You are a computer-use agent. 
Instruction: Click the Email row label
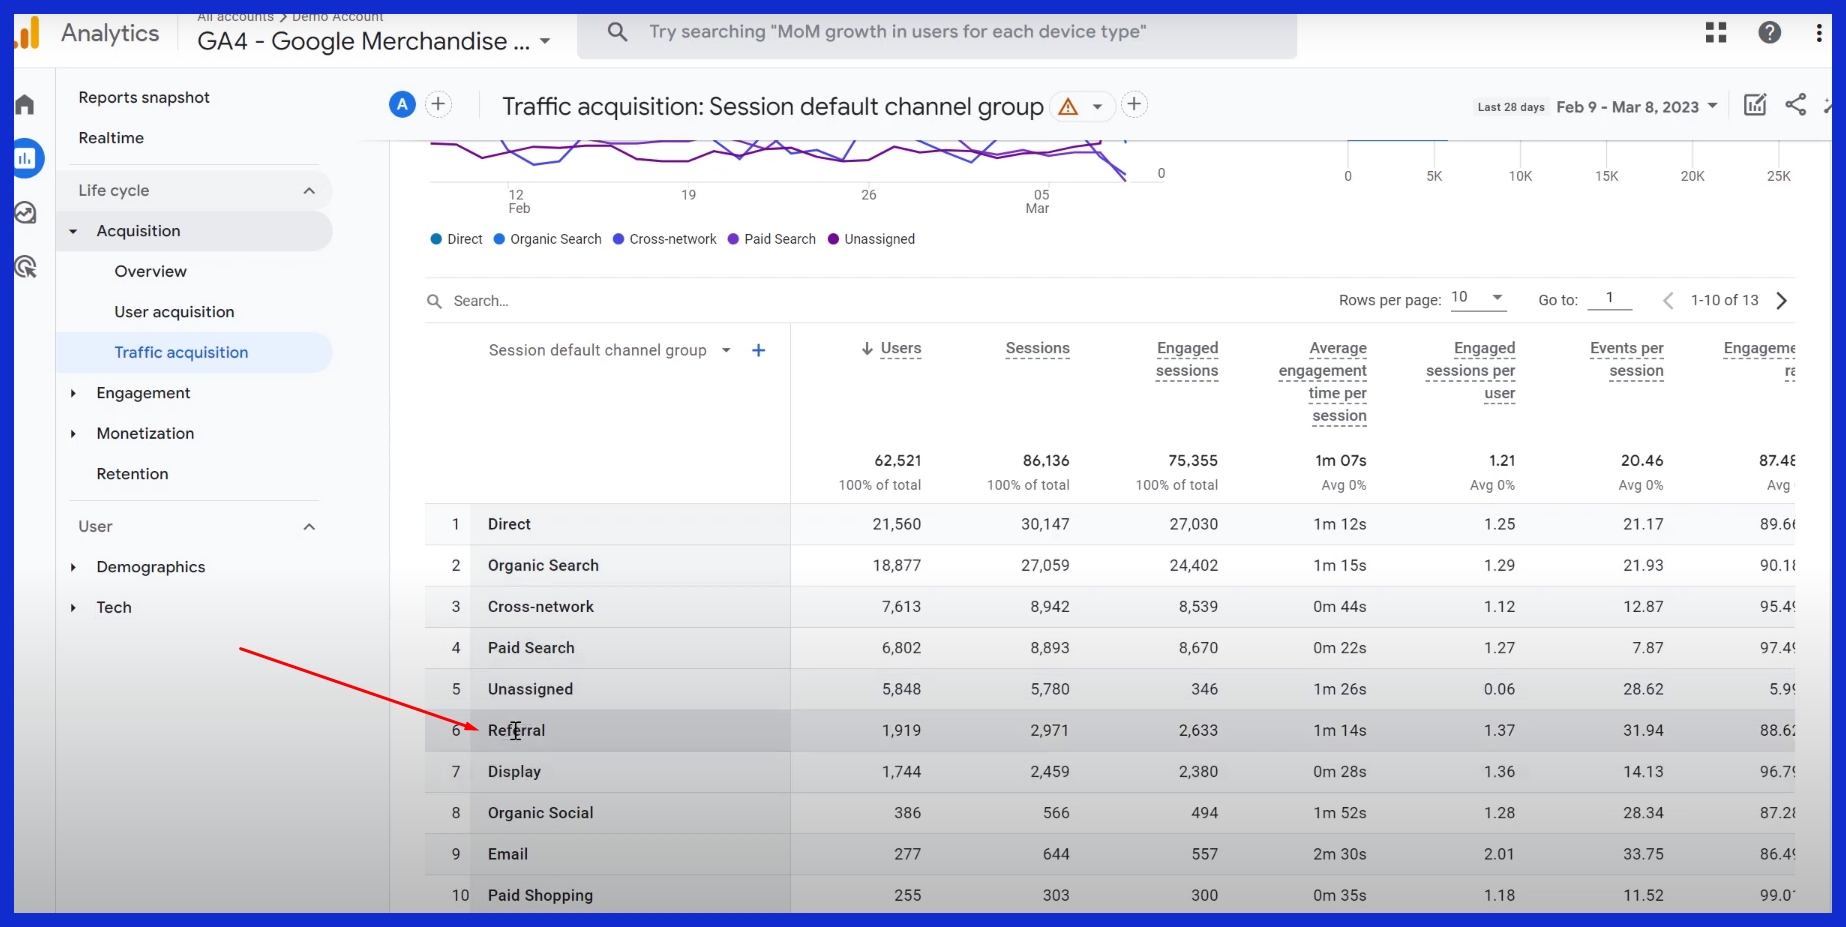coord(507,854)
